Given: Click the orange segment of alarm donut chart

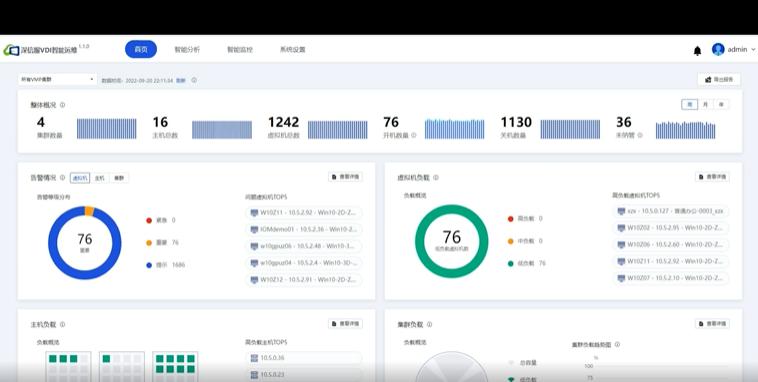Looking at the screenshot, I should (89, 211).
